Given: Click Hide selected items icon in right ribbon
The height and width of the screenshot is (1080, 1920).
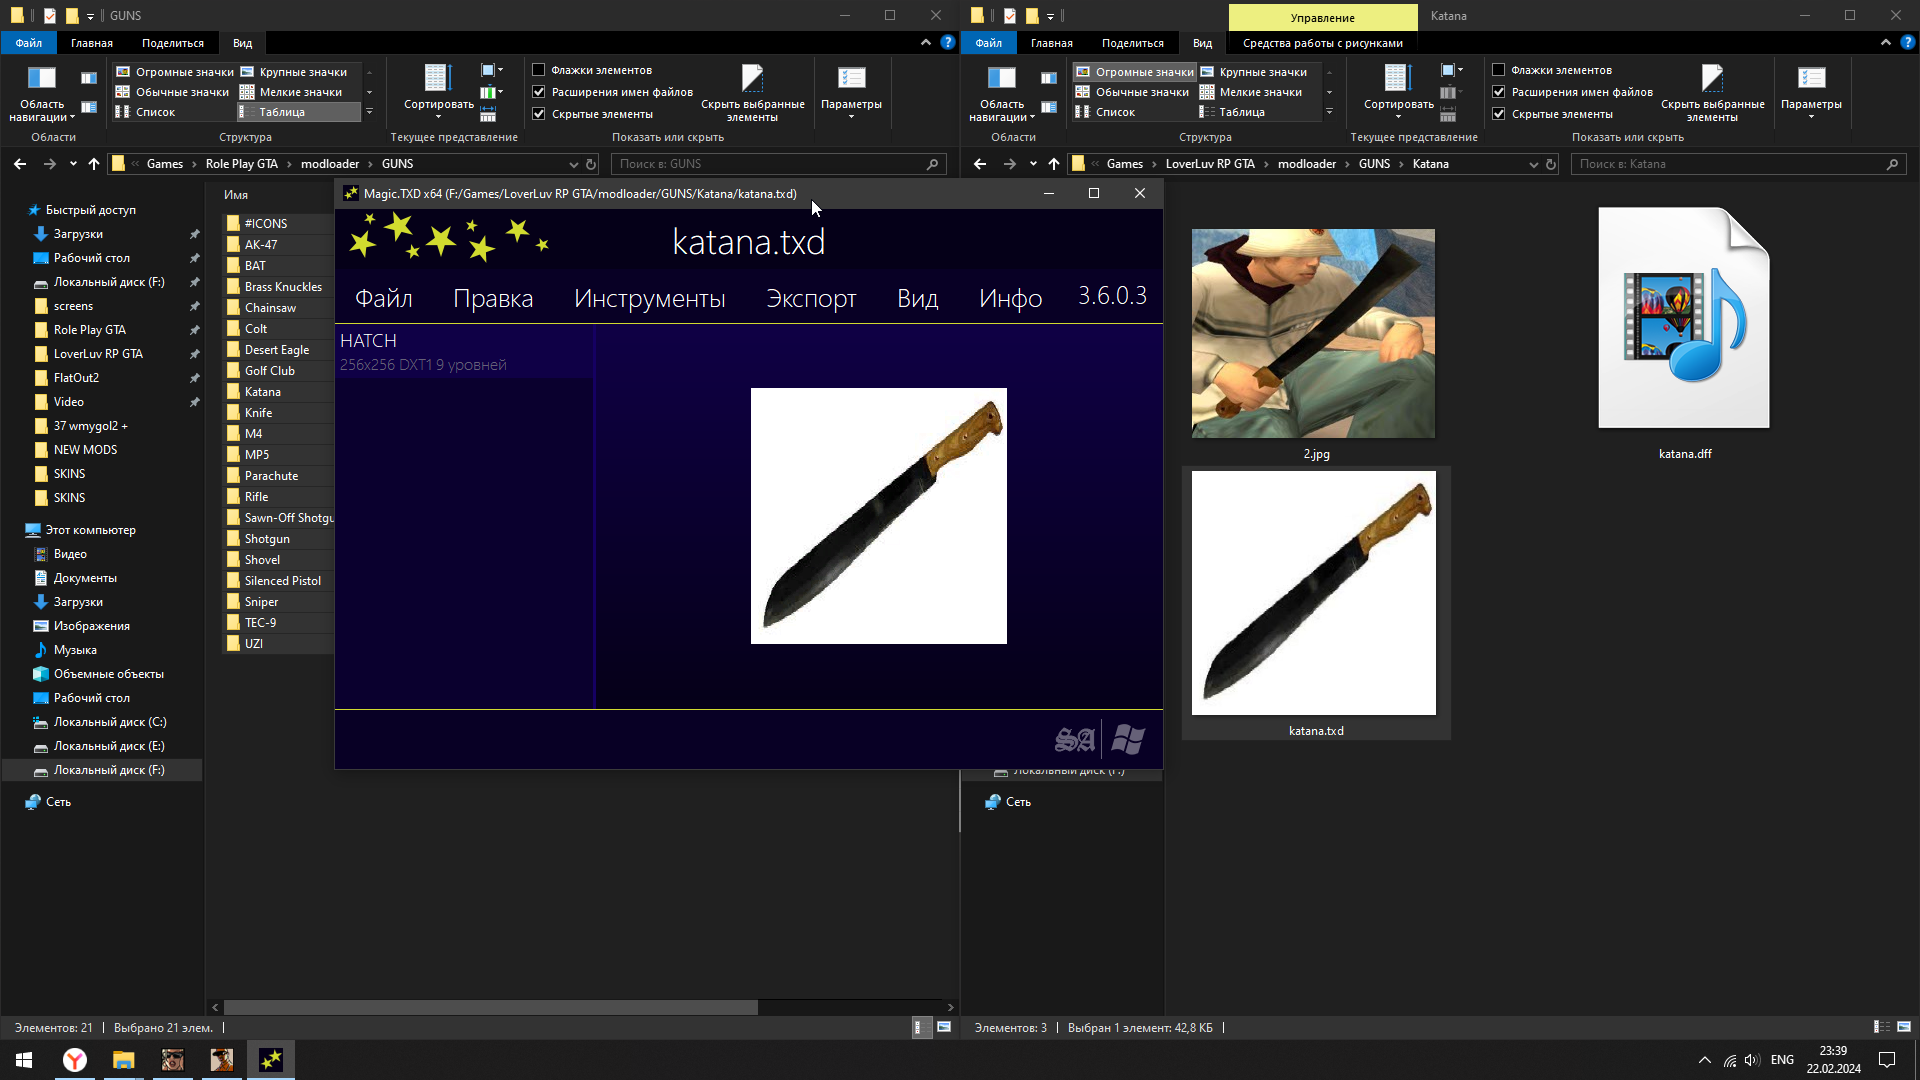Looking at the screenshot, I should 1712,79.
